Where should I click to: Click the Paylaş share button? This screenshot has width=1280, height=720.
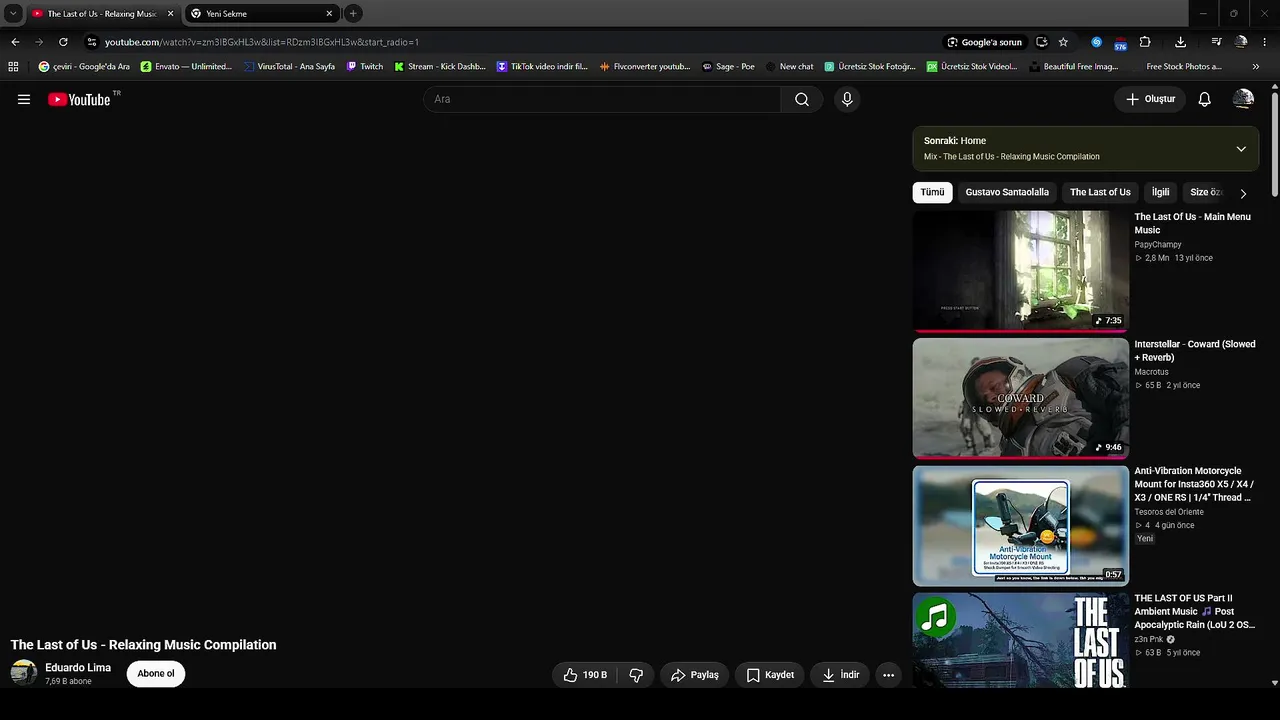pyautogui.click(x=695, y=675)
